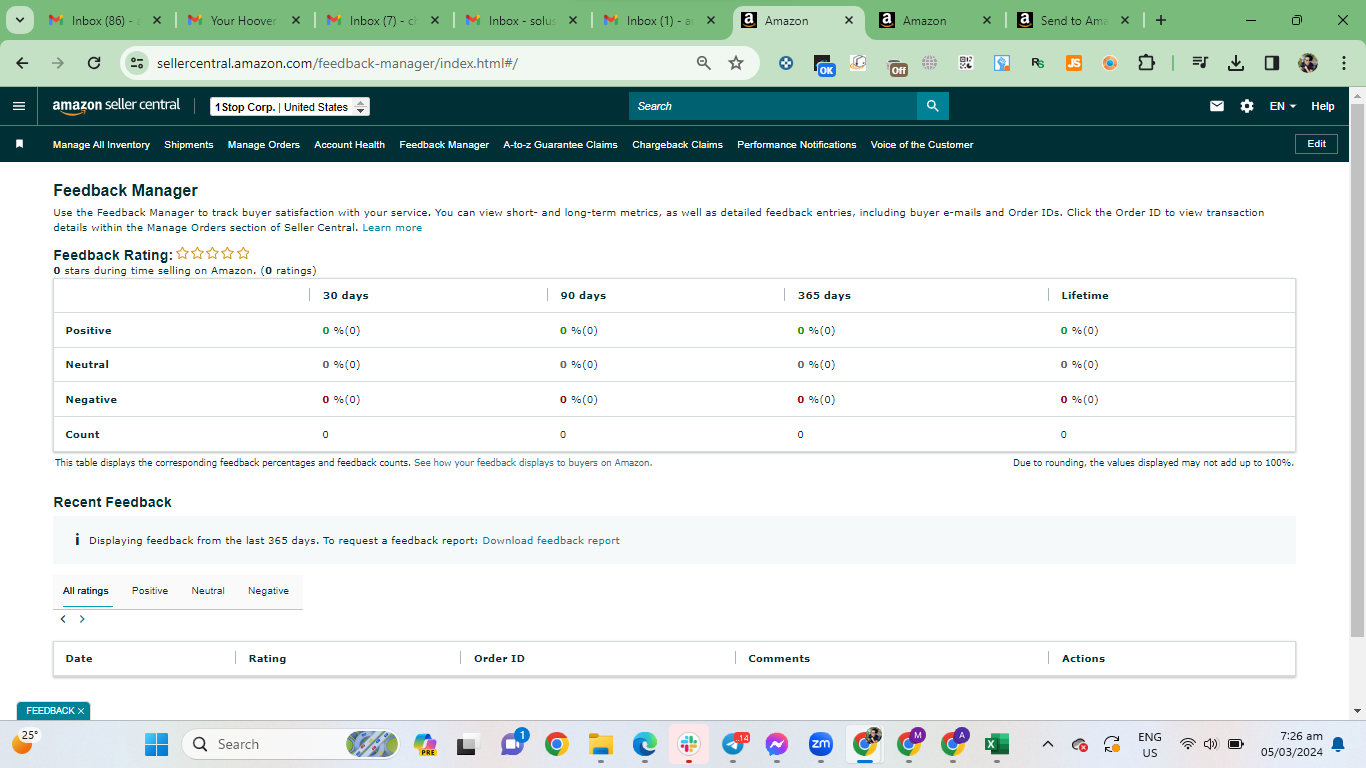This screenshot has height=768, width=1366.
Task: Click the Learn more link
Action: coord(392,228)
